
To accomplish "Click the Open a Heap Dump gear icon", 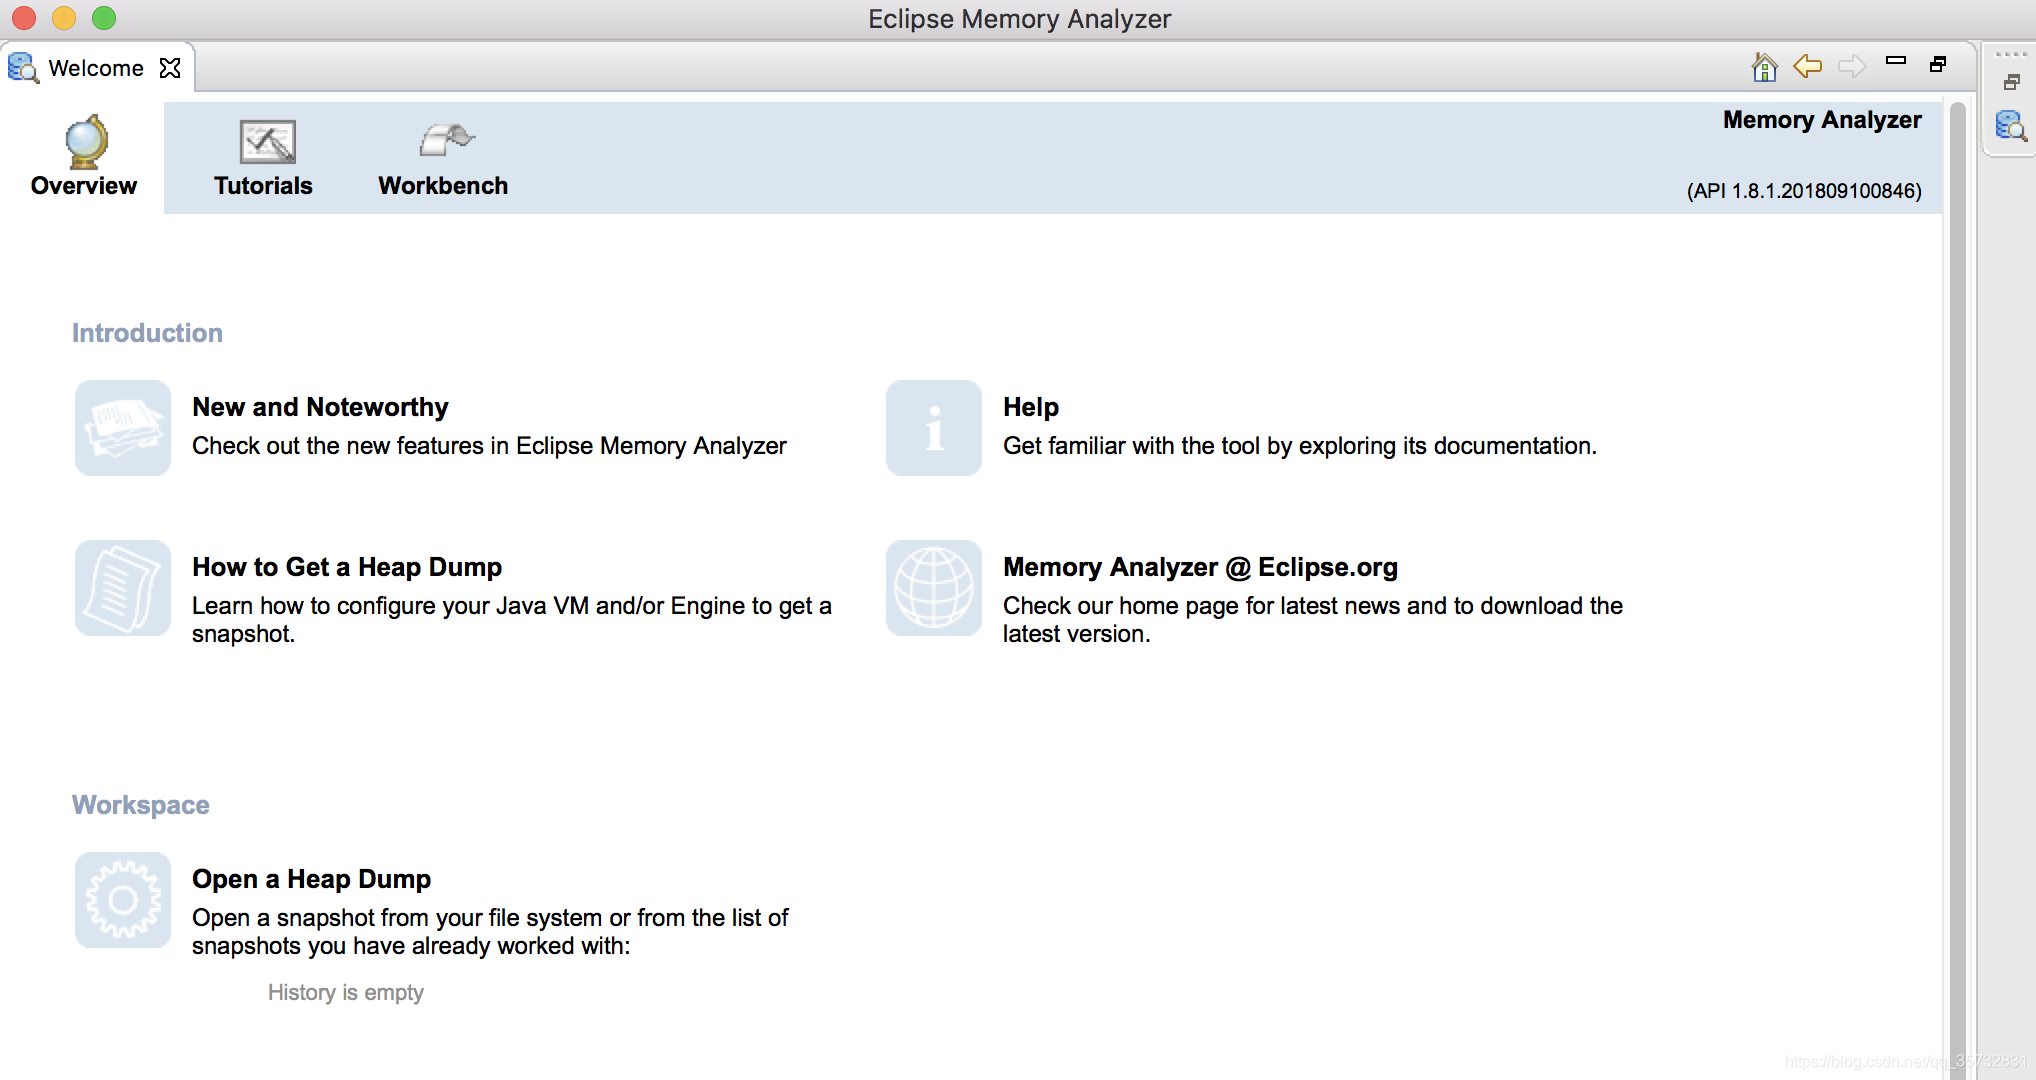I will coord(123,900).
